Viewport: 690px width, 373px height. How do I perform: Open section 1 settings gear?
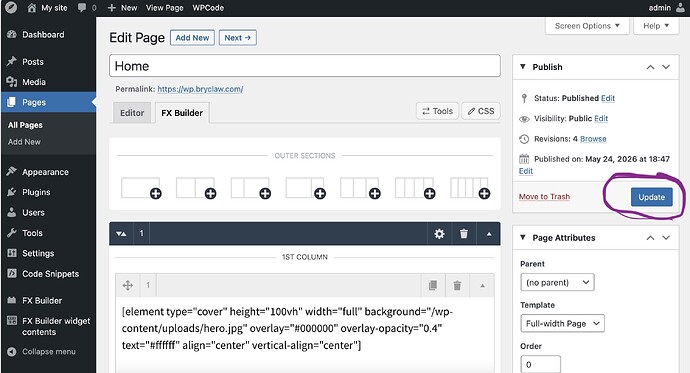click(439, 234)
